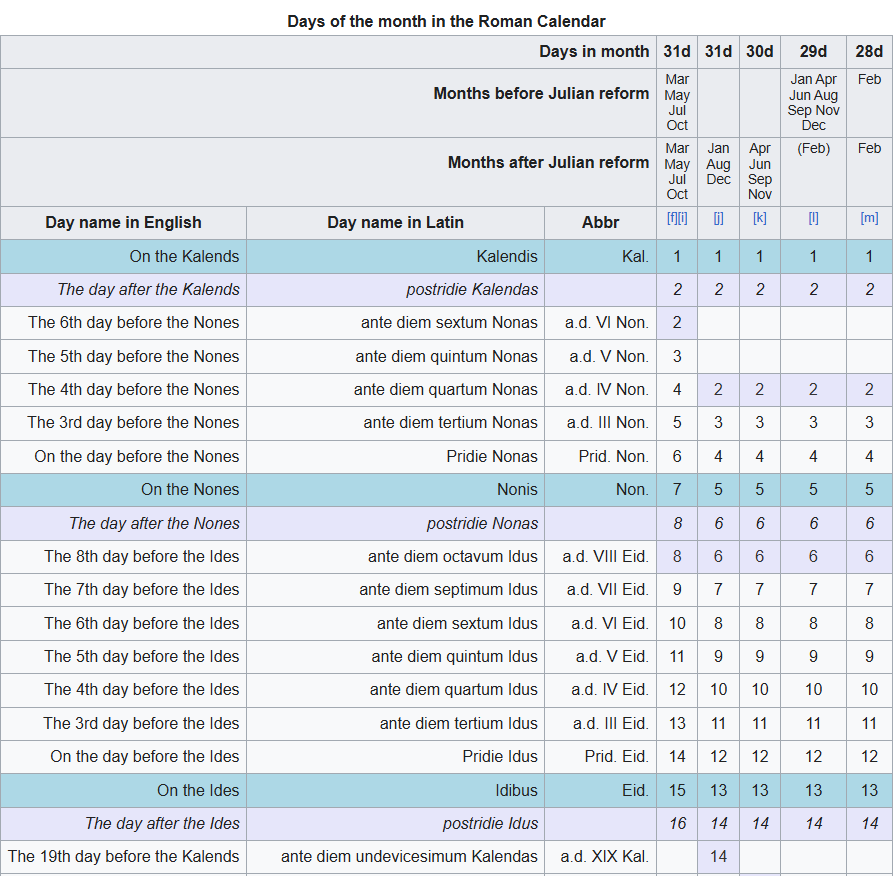Click the 'Day name in English' column header
Viewport: 894px width, 876px height.
[x=123, y=222]
